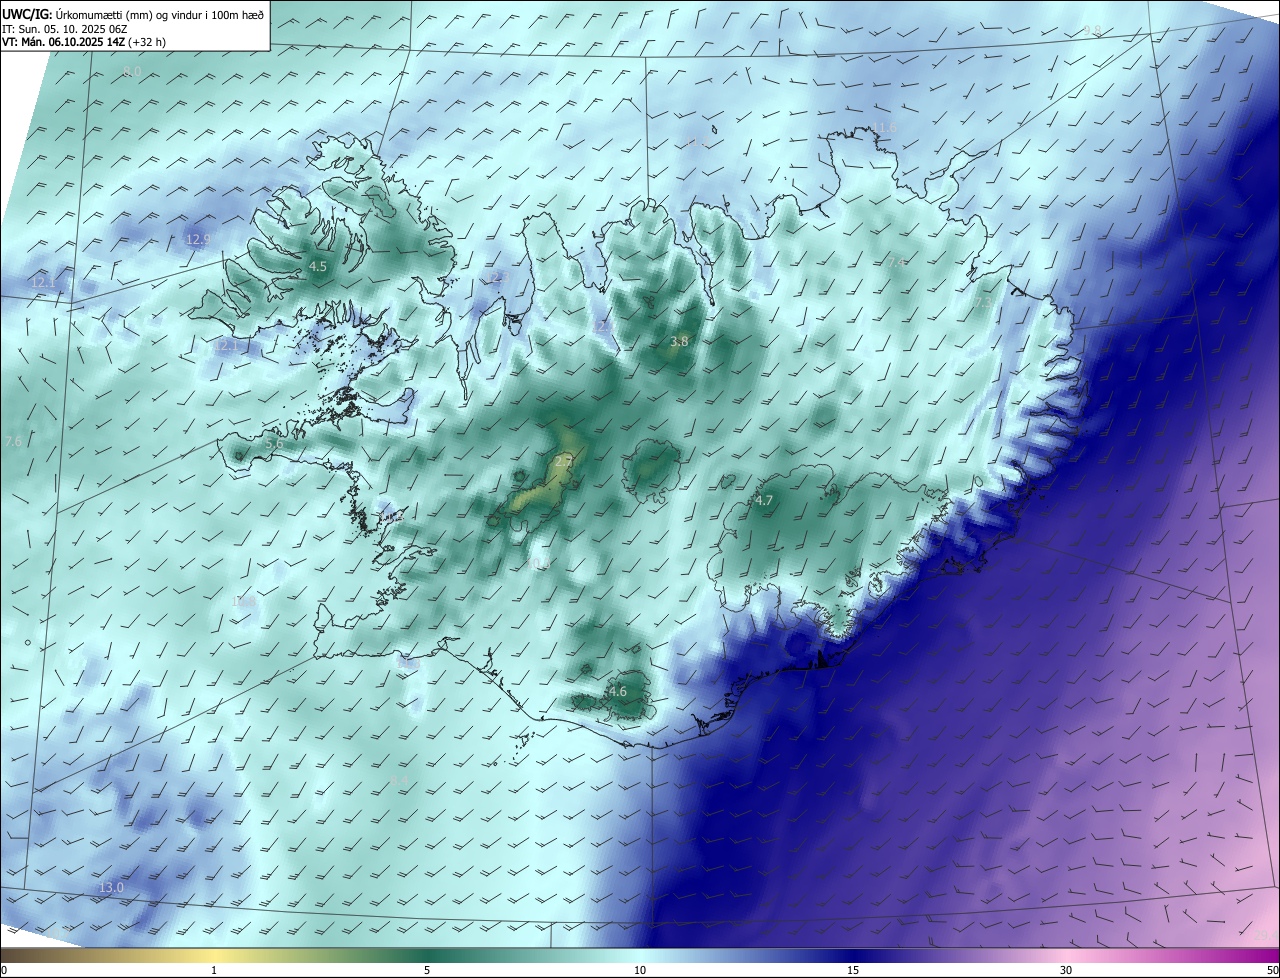Click the 4.7 value label on map

(764, 500)
